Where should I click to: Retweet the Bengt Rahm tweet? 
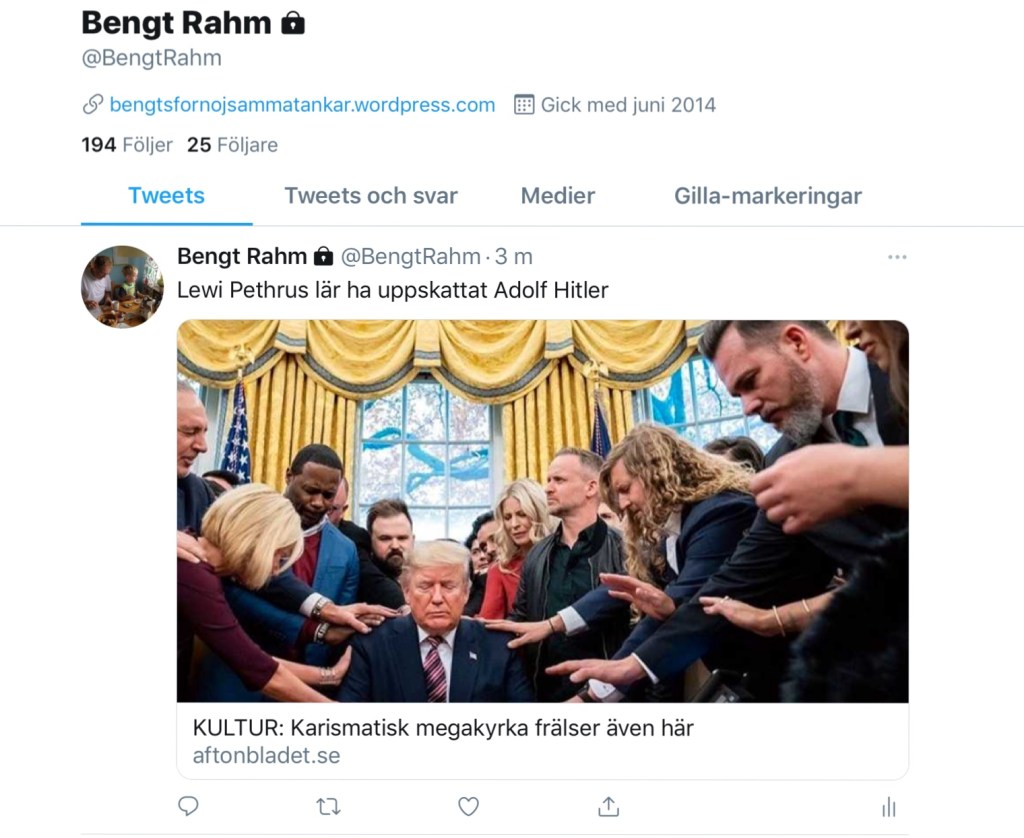pos(328,806)
